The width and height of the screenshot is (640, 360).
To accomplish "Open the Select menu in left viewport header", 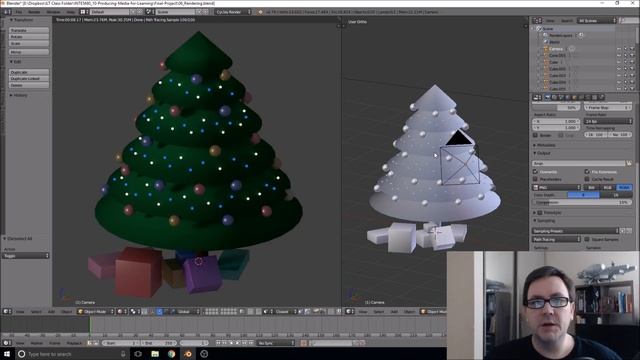I will pyautogui.click(x=36, y=311).
